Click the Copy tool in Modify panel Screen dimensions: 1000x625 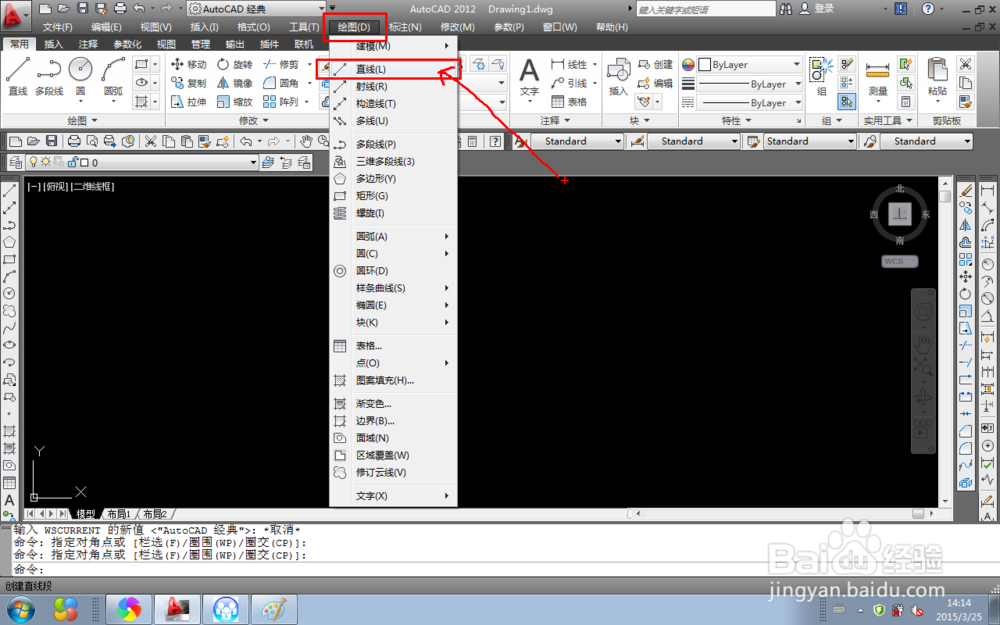point(188,83)
